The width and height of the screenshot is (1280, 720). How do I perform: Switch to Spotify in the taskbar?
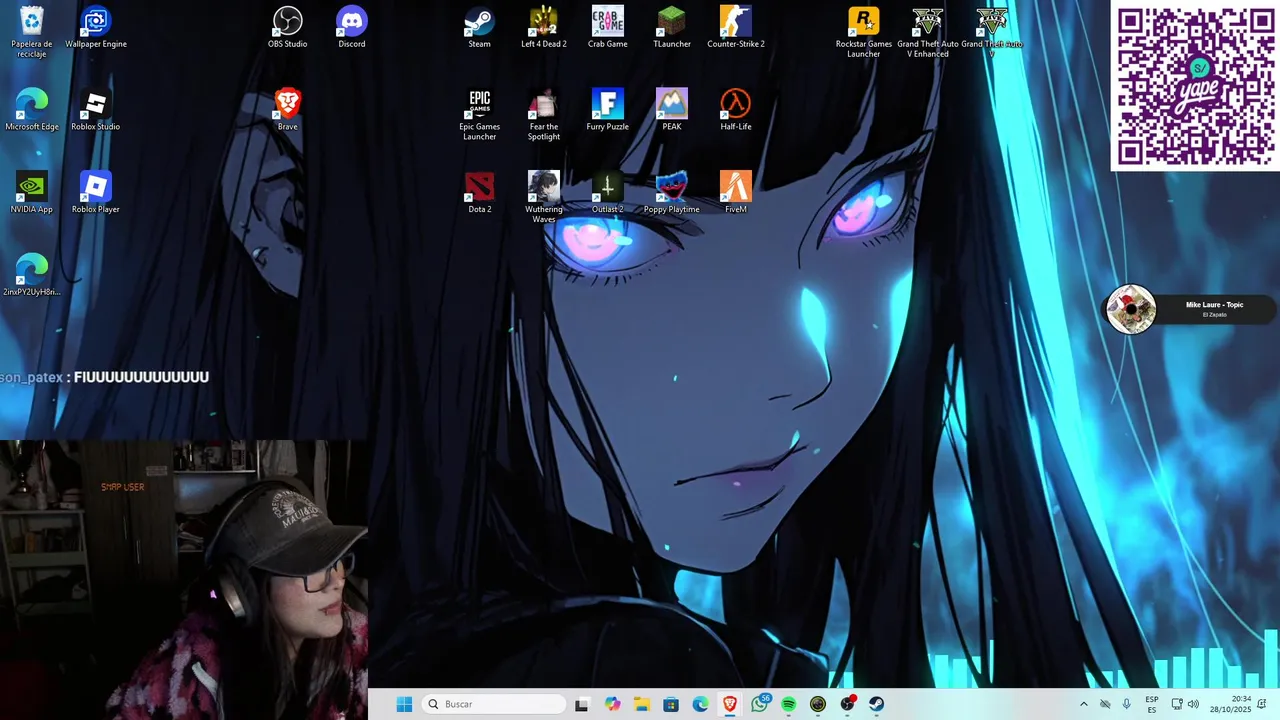point(788,704)
